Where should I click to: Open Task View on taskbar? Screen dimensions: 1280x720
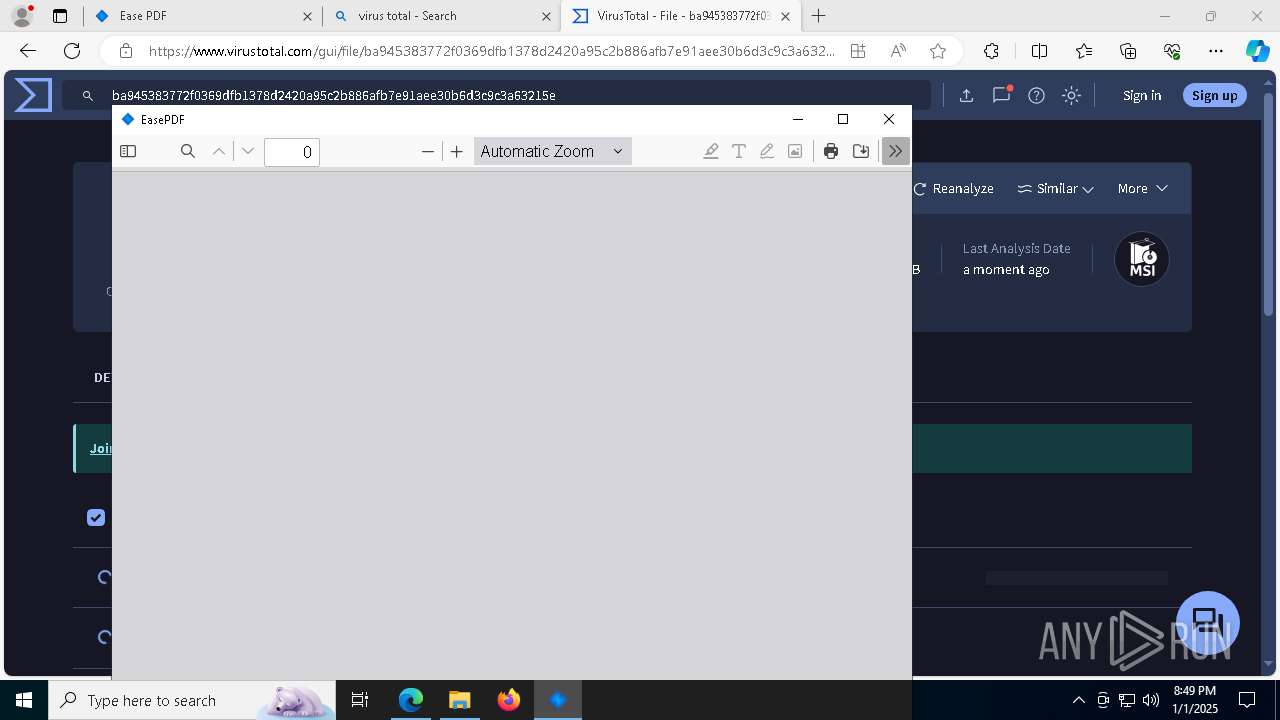(360, 700)
